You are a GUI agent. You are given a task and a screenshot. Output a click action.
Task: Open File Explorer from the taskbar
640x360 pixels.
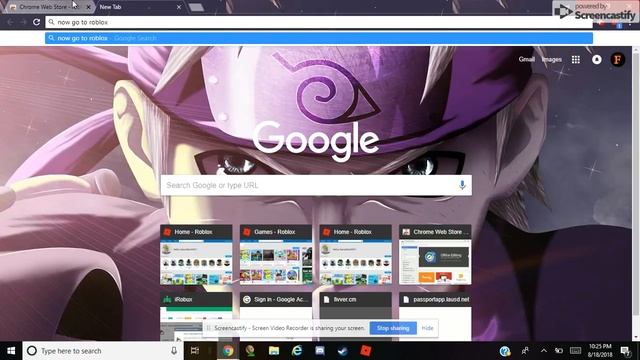(273, 351)
